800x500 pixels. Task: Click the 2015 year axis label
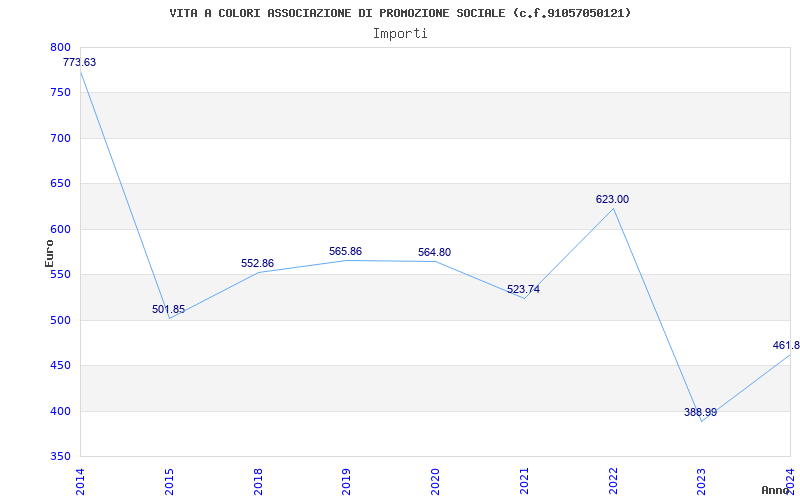169,482
